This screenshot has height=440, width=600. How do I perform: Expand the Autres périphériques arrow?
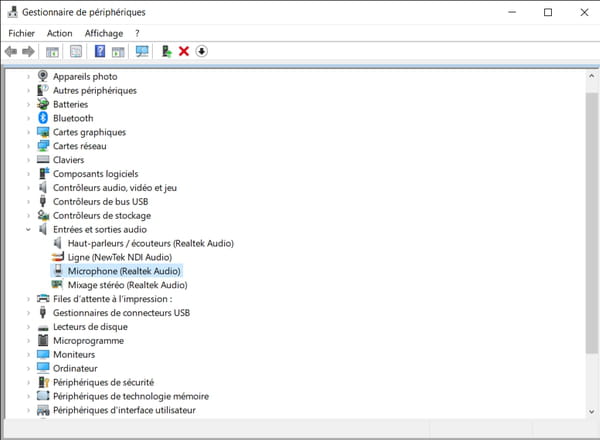click(x=28, y=91)
